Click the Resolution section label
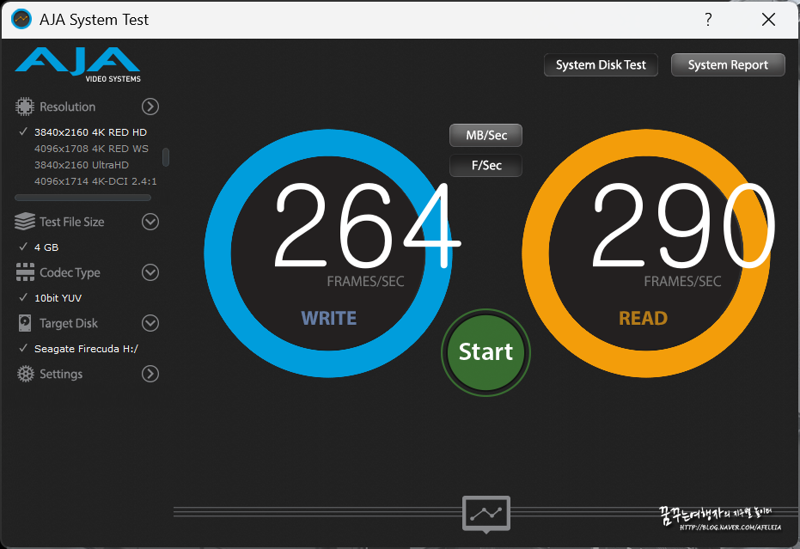Image resolution: width=800 pixels, height=549 pixels. (x=67, y=107)
